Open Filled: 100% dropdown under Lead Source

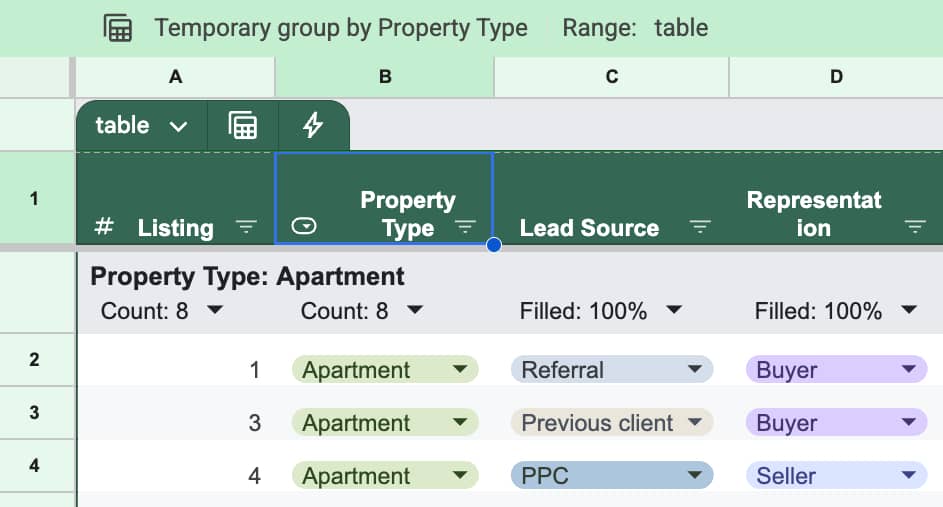tap(674, 311)
